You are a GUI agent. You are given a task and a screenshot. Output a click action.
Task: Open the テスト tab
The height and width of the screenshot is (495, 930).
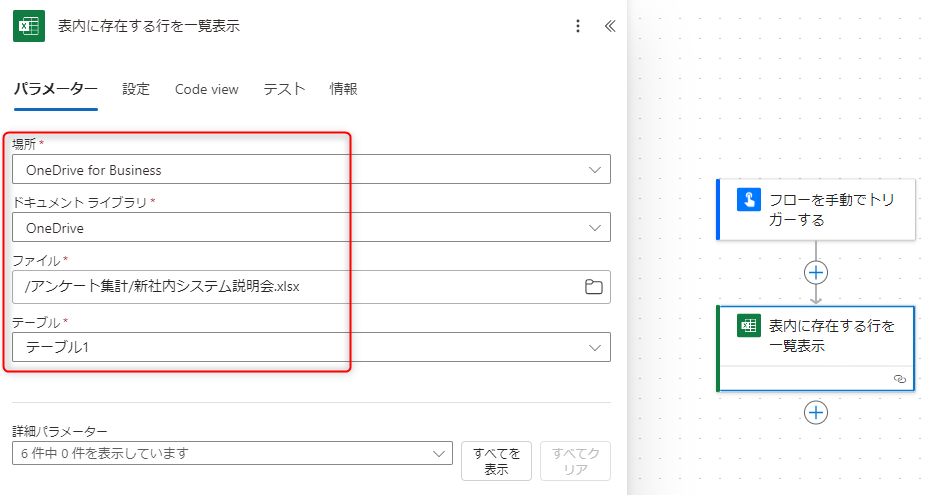click(284, 89)
